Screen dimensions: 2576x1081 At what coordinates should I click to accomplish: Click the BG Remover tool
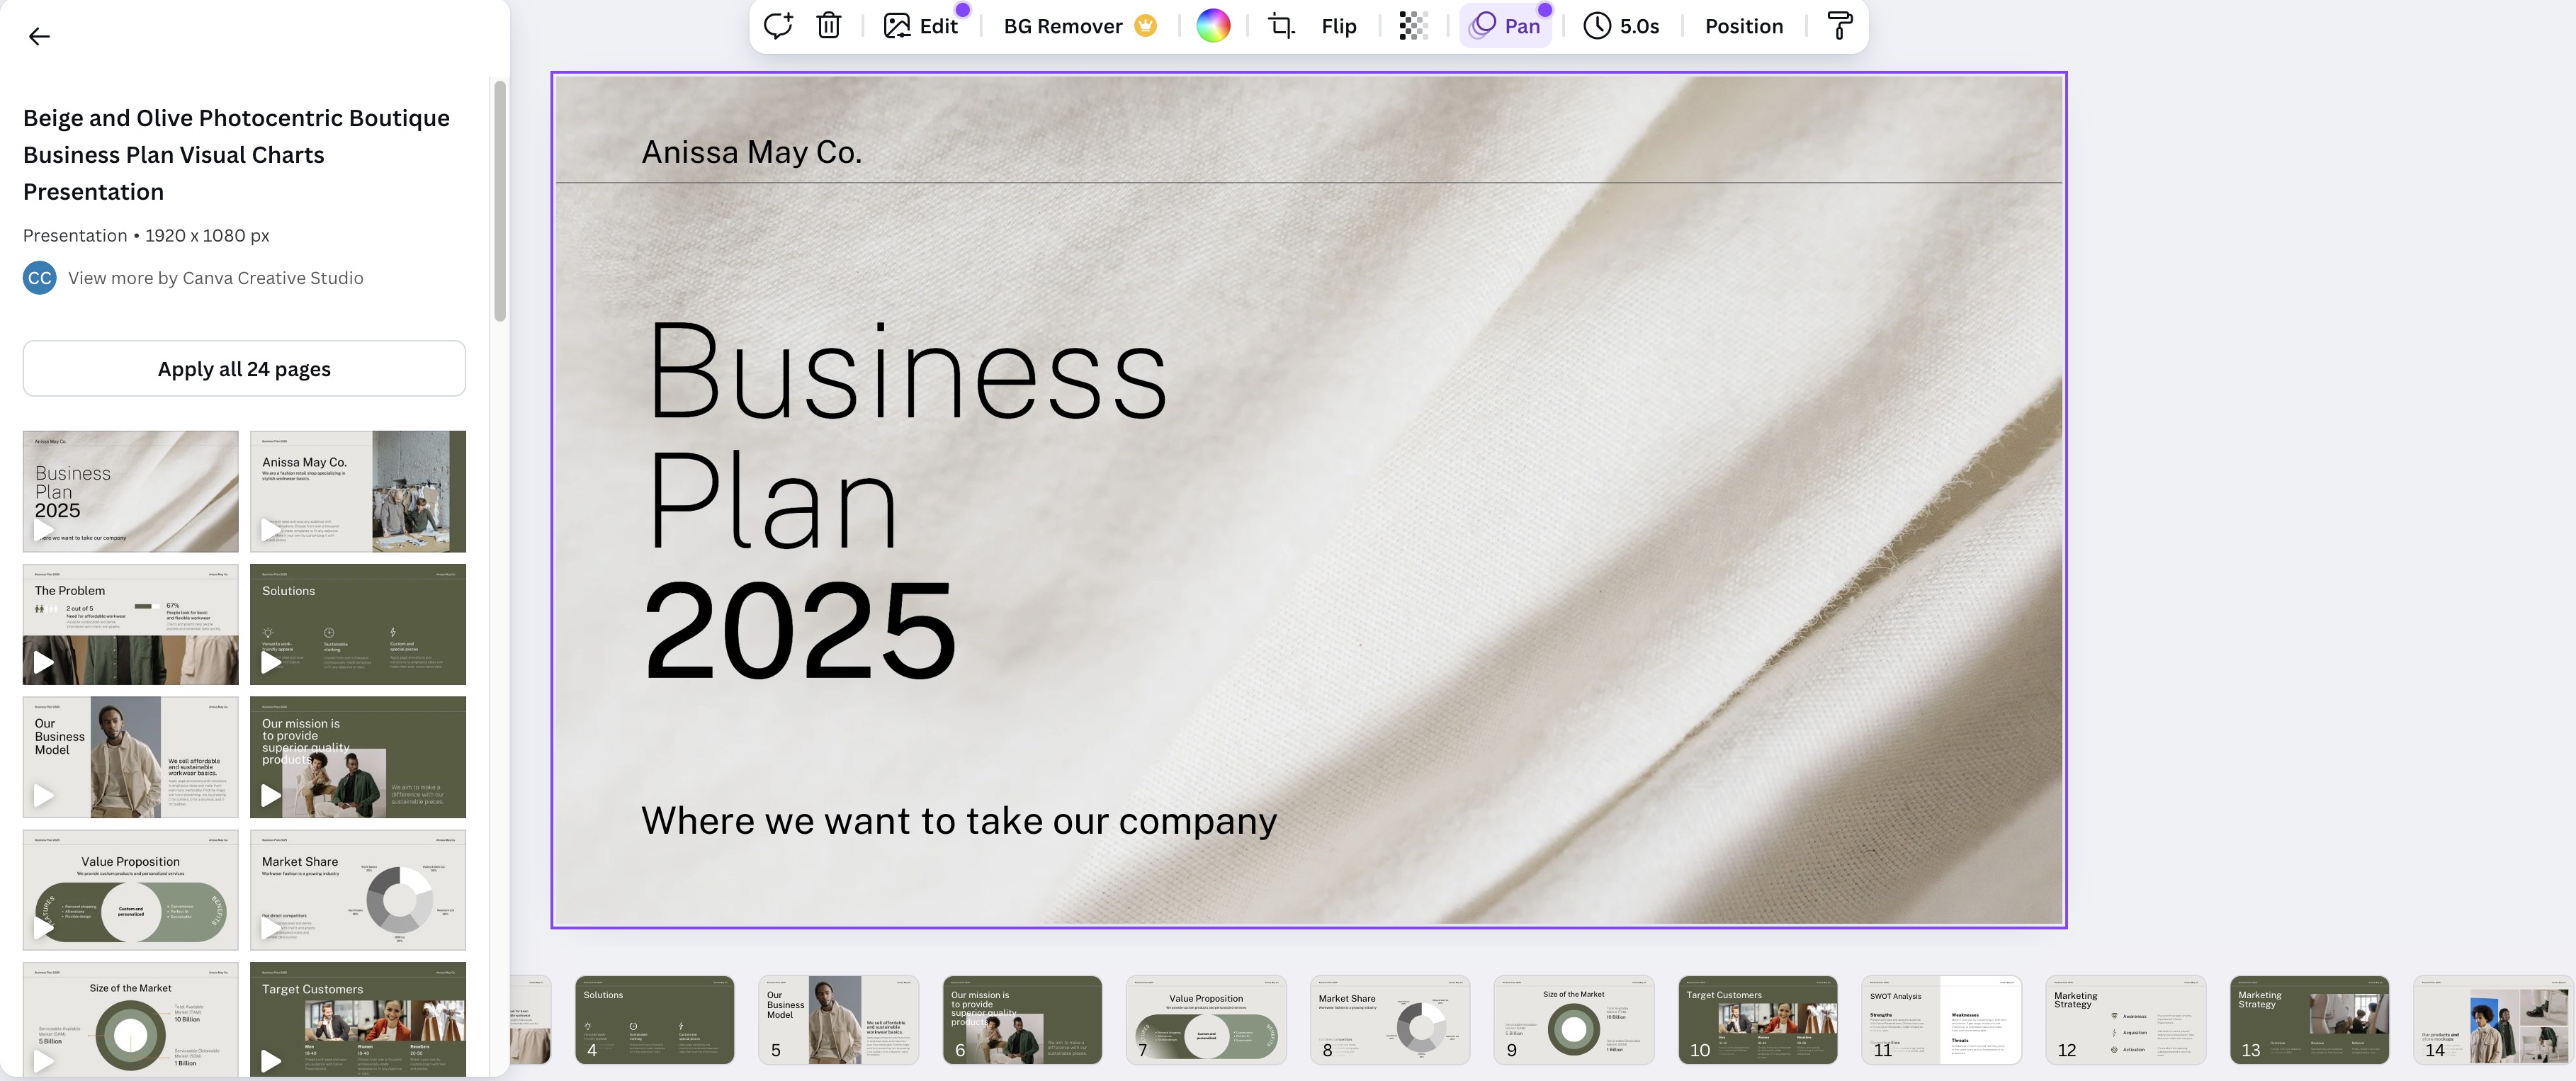[1080, 26]
